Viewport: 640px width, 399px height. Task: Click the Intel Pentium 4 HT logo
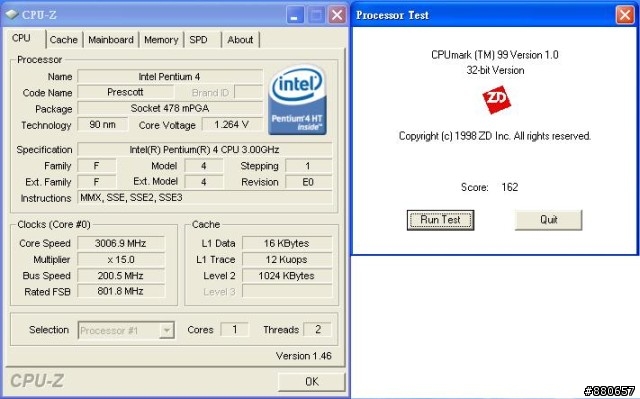pyautogui.click(x=297, y=100)
